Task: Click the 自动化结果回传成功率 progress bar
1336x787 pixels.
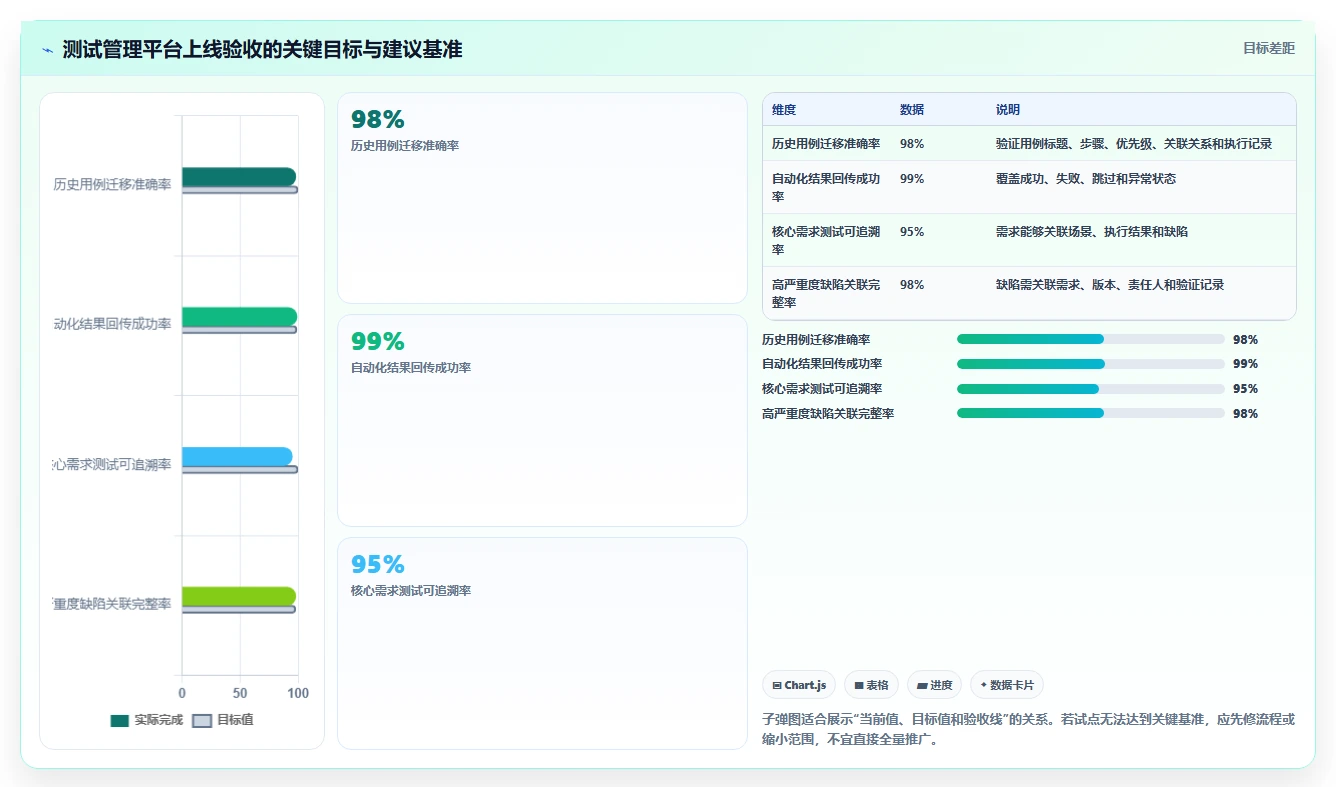Action: (1091, 364)
